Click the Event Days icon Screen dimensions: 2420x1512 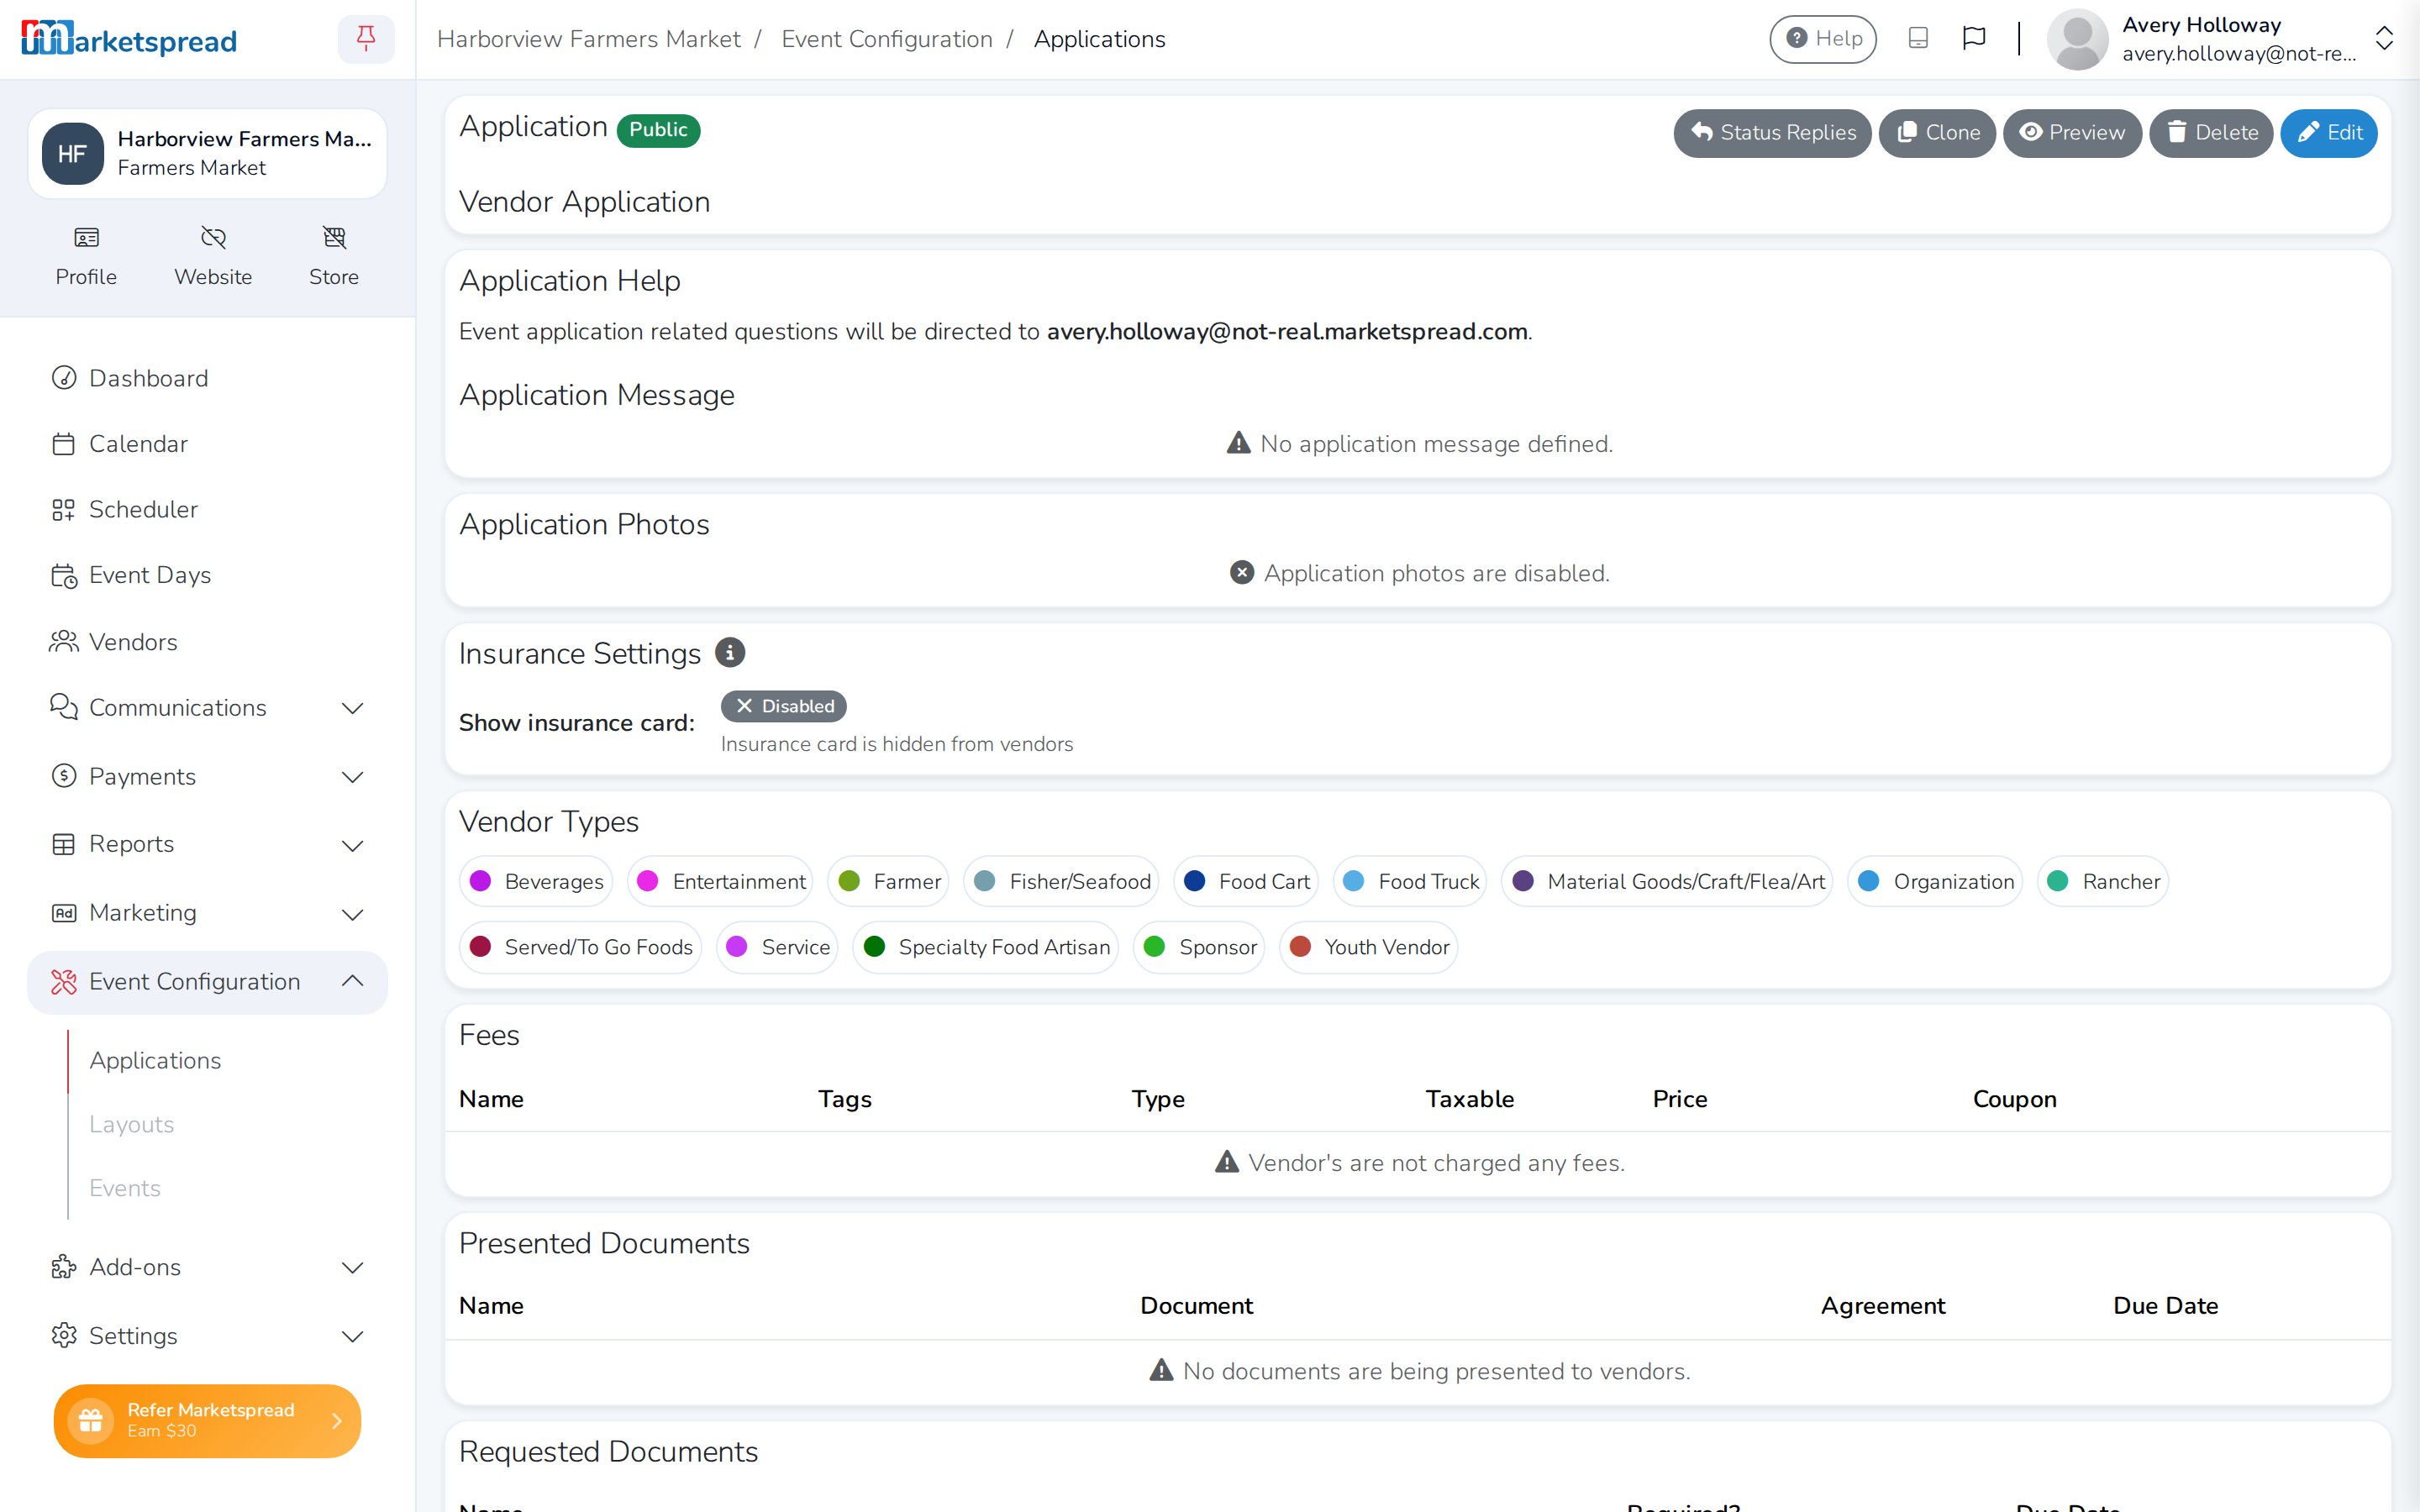[x=64, y=576]
